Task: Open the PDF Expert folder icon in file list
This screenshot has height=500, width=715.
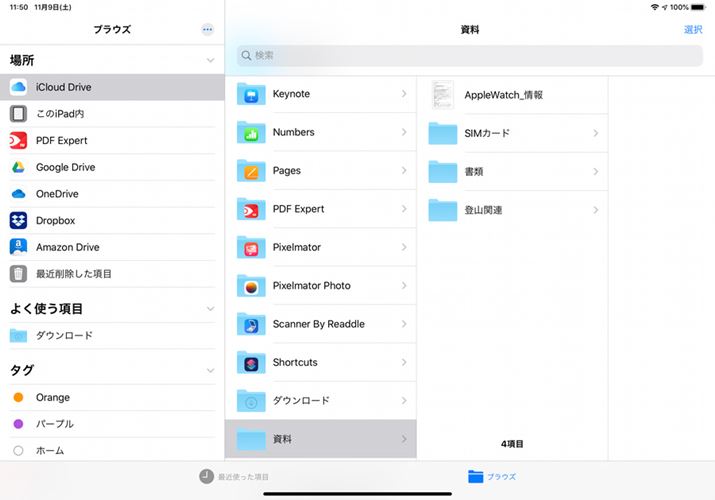Action: point(251,209)
